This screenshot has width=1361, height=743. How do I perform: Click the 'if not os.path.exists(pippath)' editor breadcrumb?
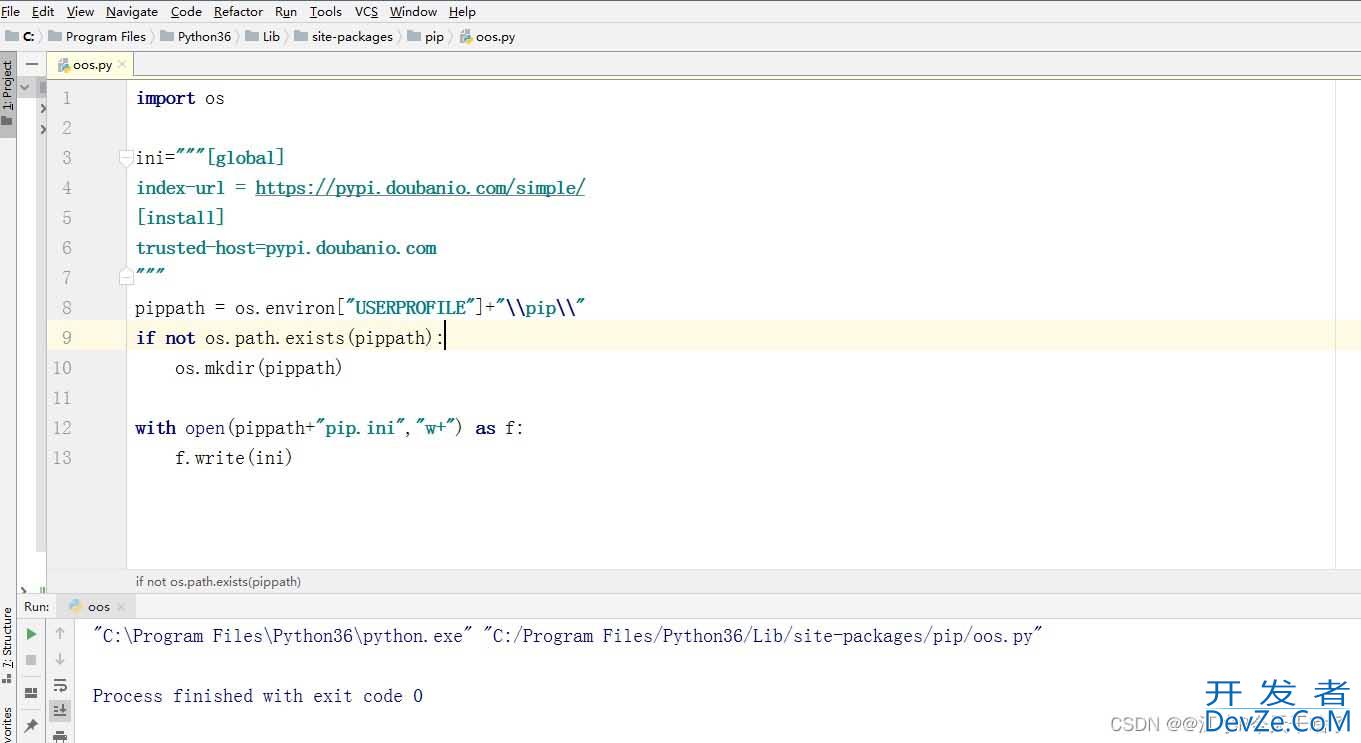click(x=218, y=581)
